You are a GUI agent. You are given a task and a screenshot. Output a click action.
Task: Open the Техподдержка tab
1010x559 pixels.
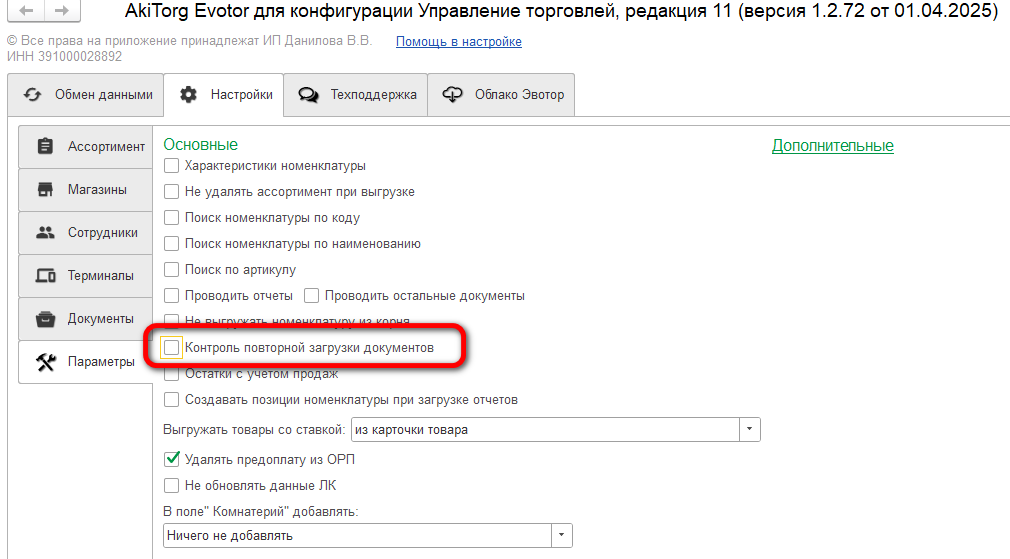[x=356, y=95]
